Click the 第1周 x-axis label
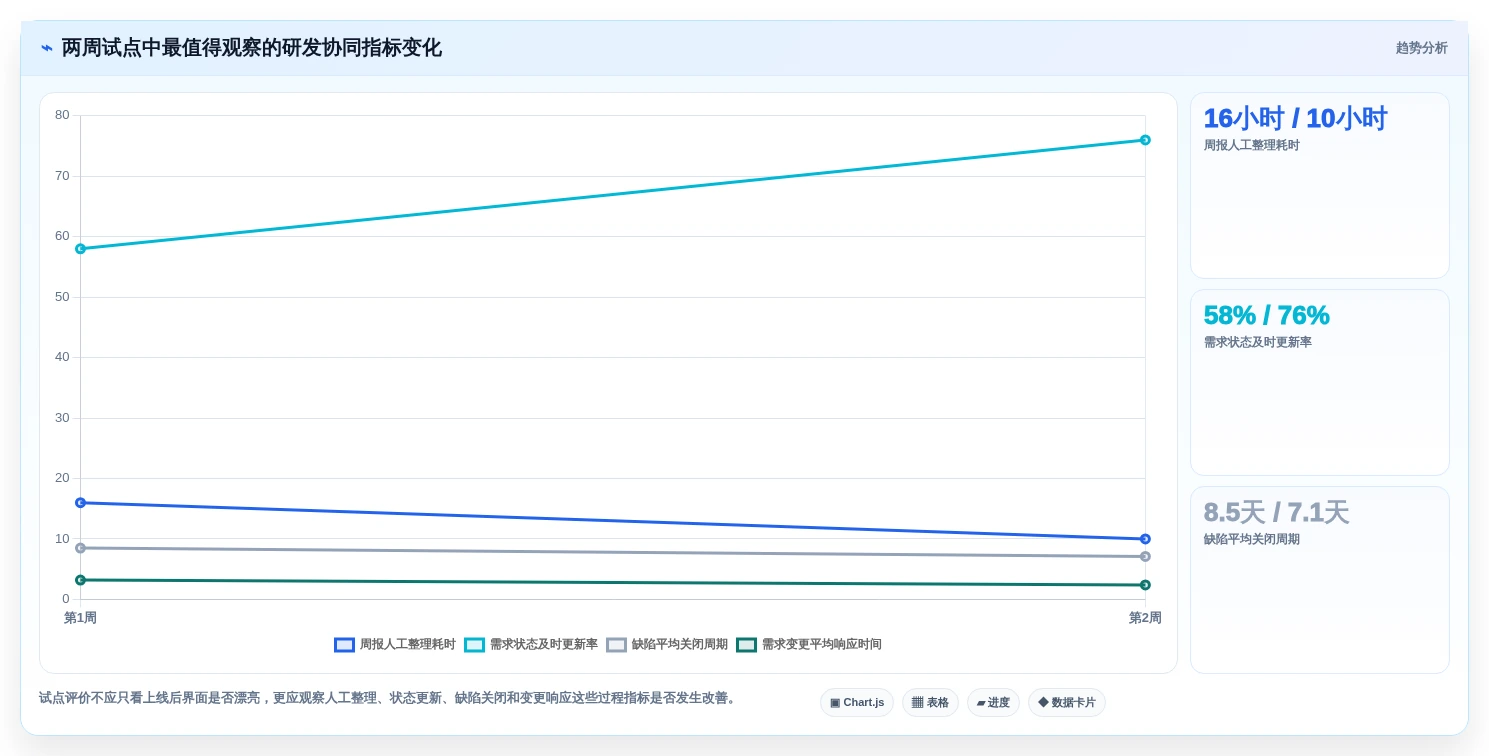Screen dimensions: 1489x756 tap(80, 619)
